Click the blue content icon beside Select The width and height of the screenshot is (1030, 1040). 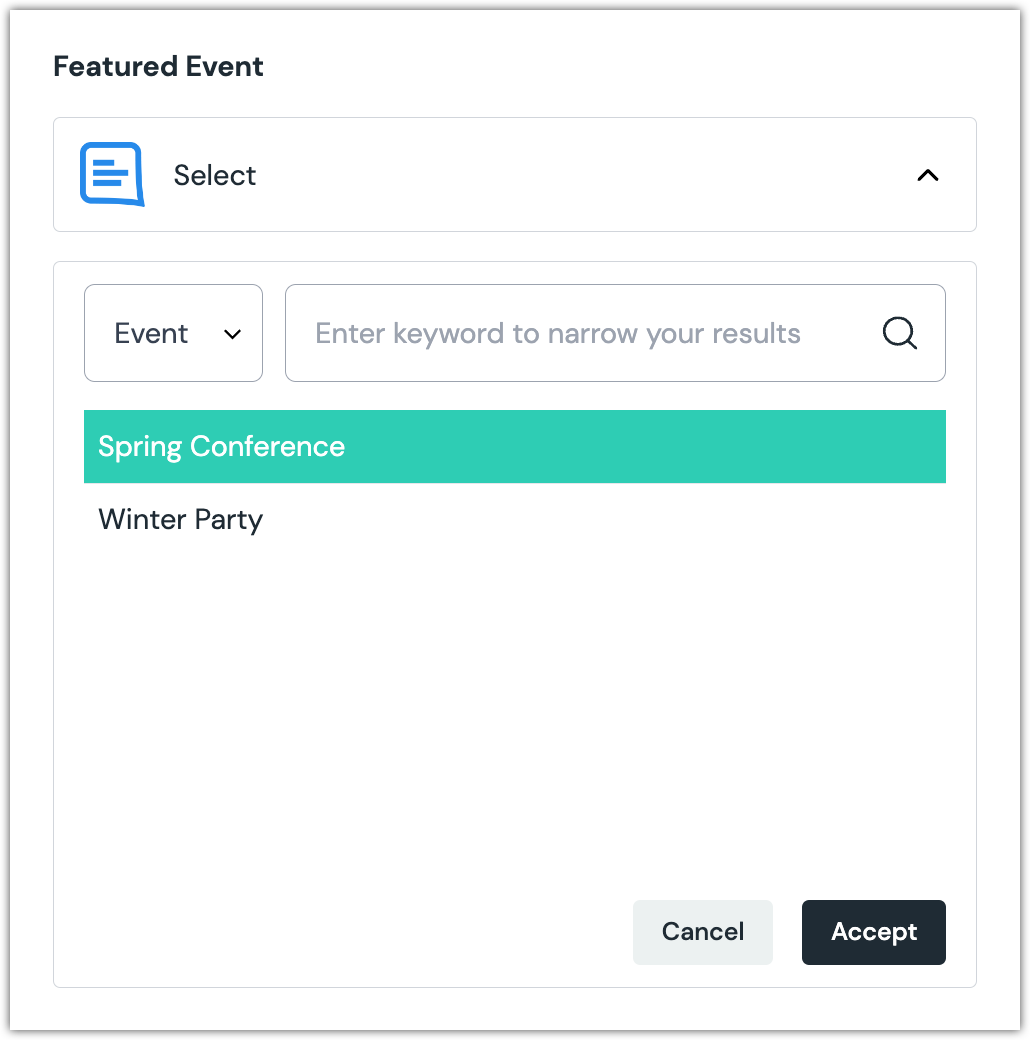112,175
